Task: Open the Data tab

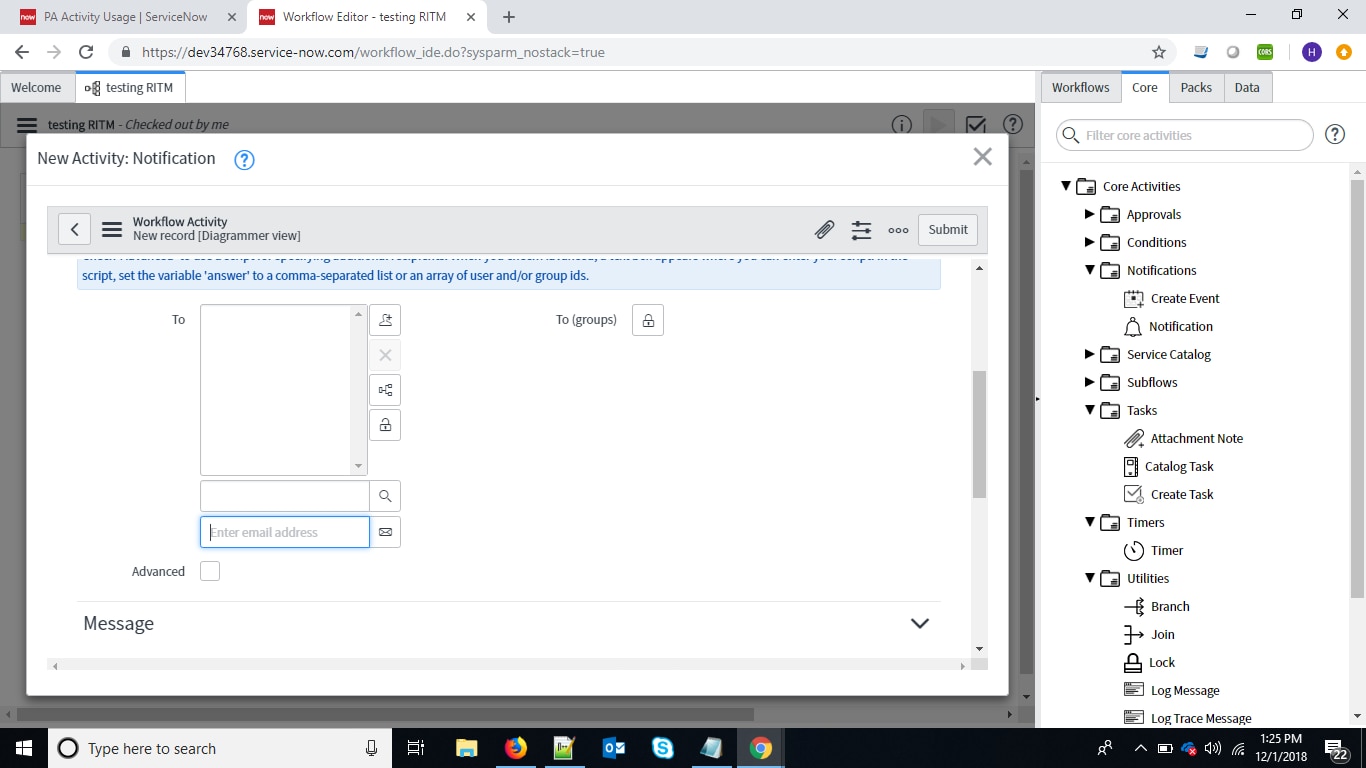Action: tap(1247, 87)
